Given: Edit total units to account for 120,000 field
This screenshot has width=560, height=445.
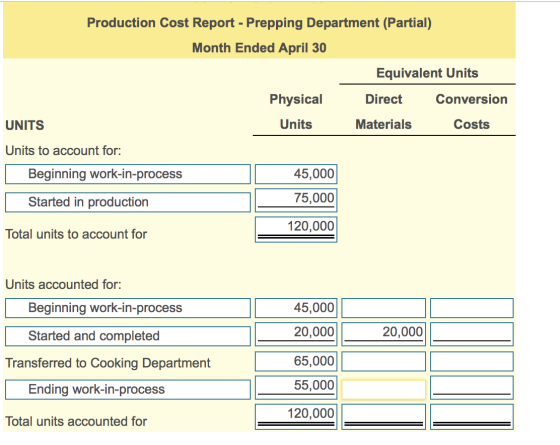Looking at the screenshot, I should pyautogui.click(x=296, y=229).
